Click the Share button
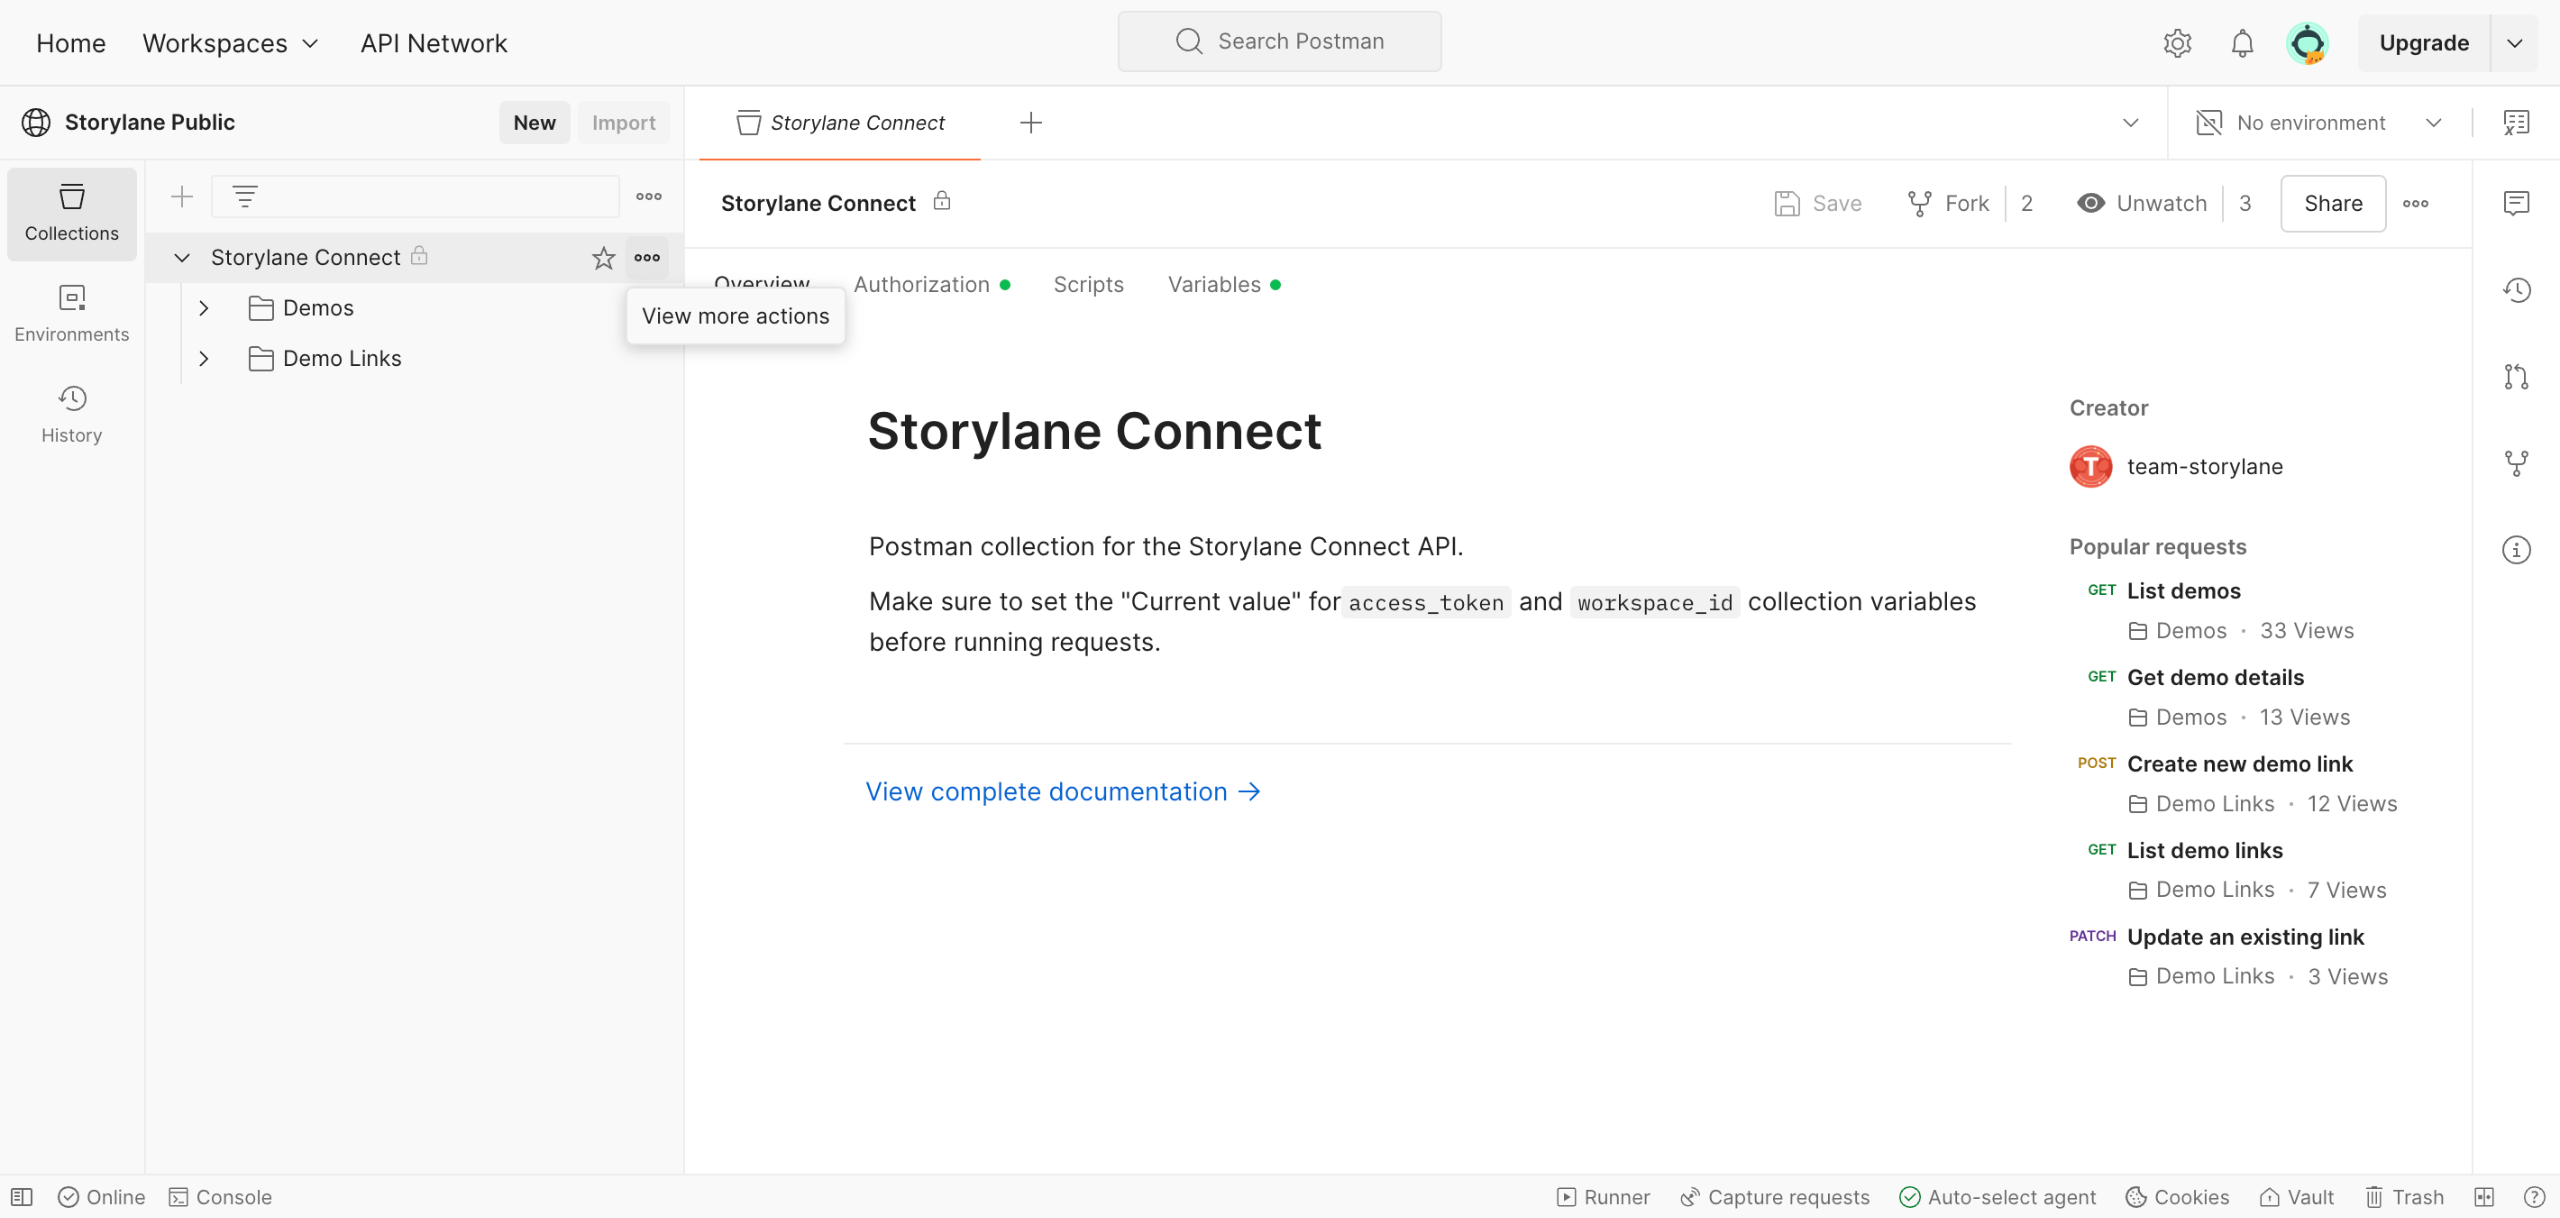This screenshot has height=1218, width=2560. [2332, 203]
